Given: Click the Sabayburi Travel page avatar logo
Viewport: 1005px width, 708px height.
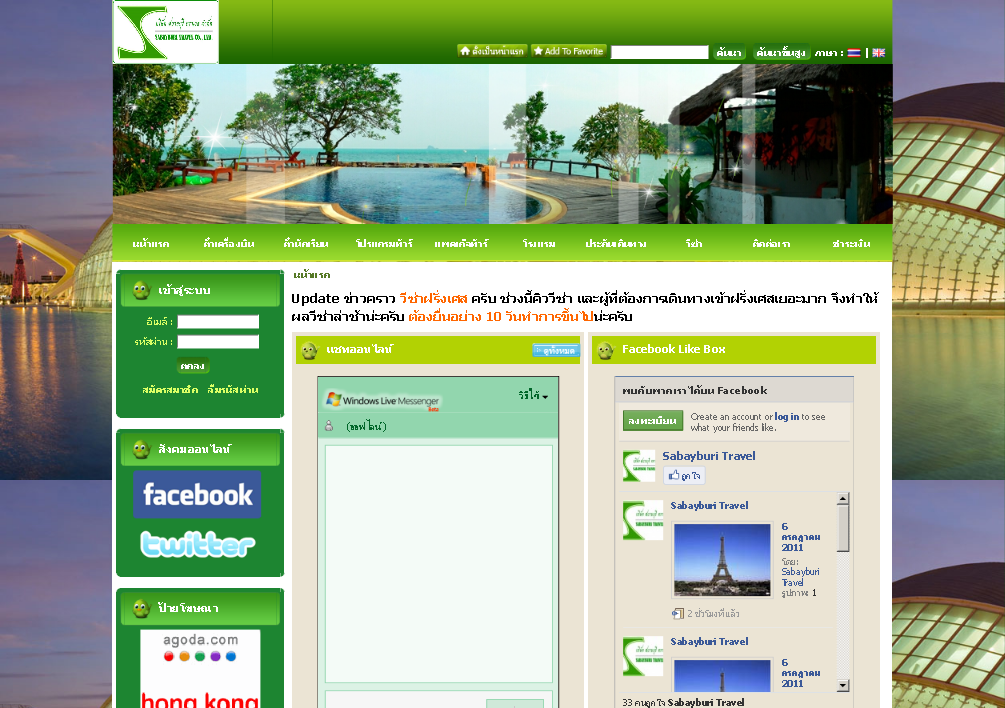Looking at the screenshot, I should coord(639,466).
